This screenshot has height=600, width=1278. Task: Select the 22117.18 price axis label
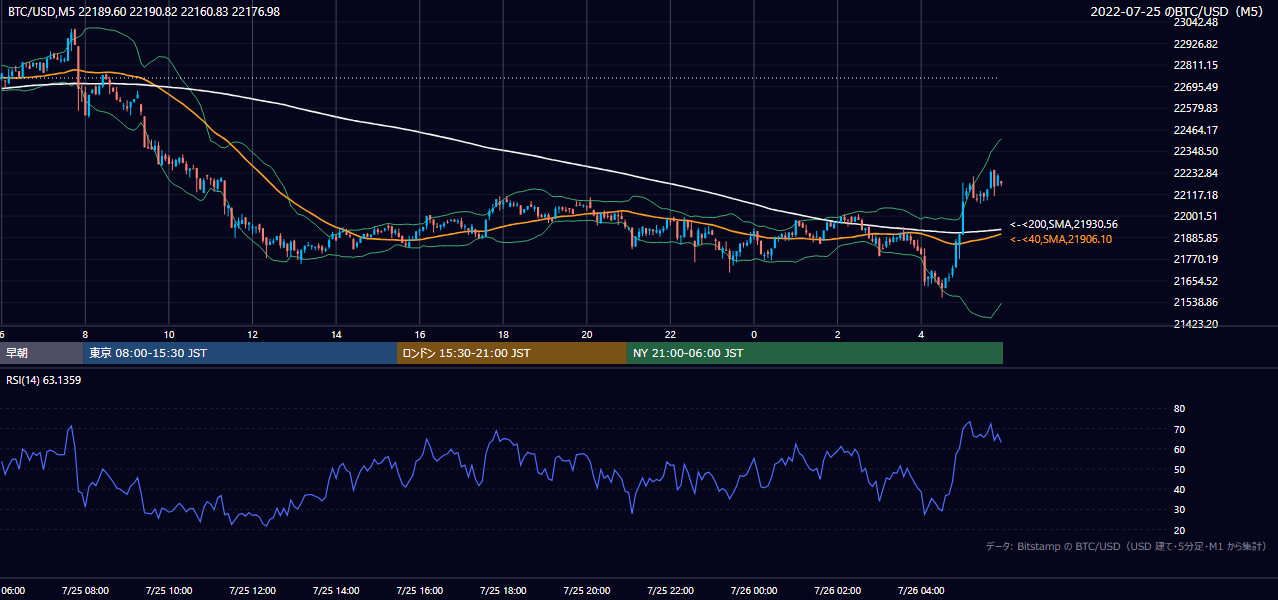(1196, 194)
